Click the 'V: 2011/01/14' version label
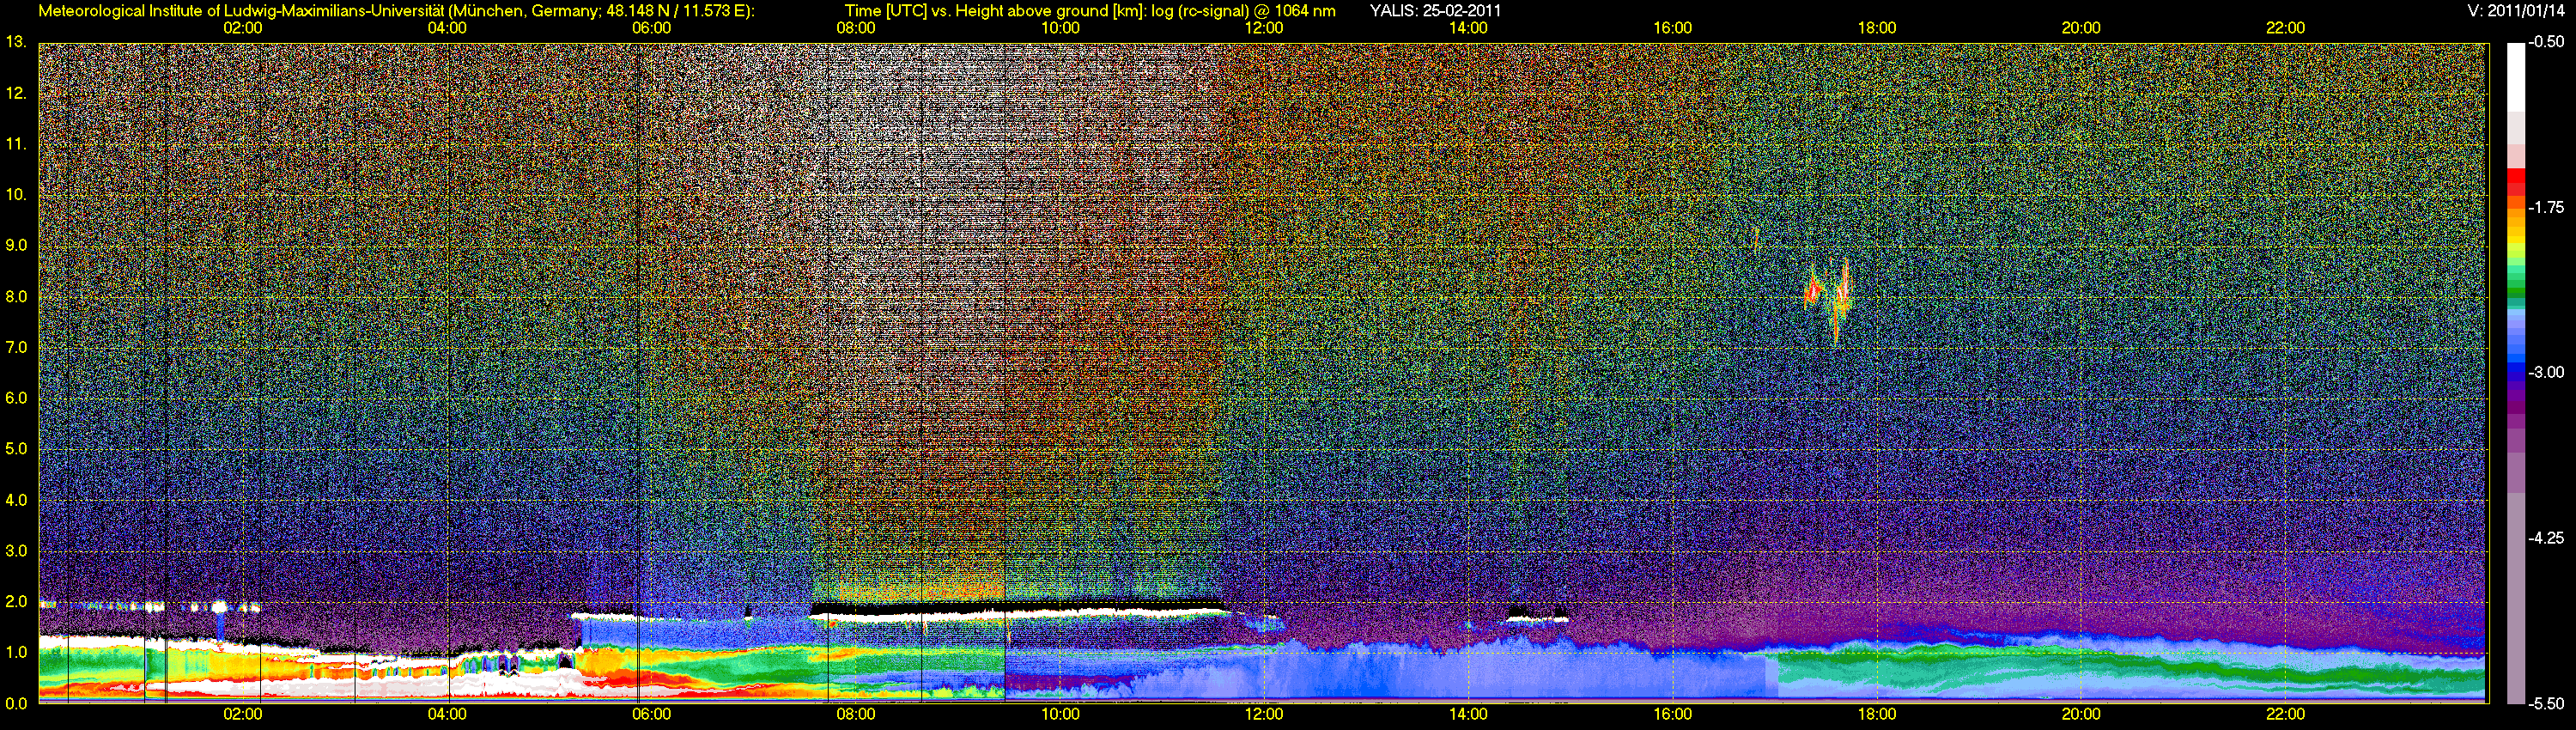 pos(2516,11)
